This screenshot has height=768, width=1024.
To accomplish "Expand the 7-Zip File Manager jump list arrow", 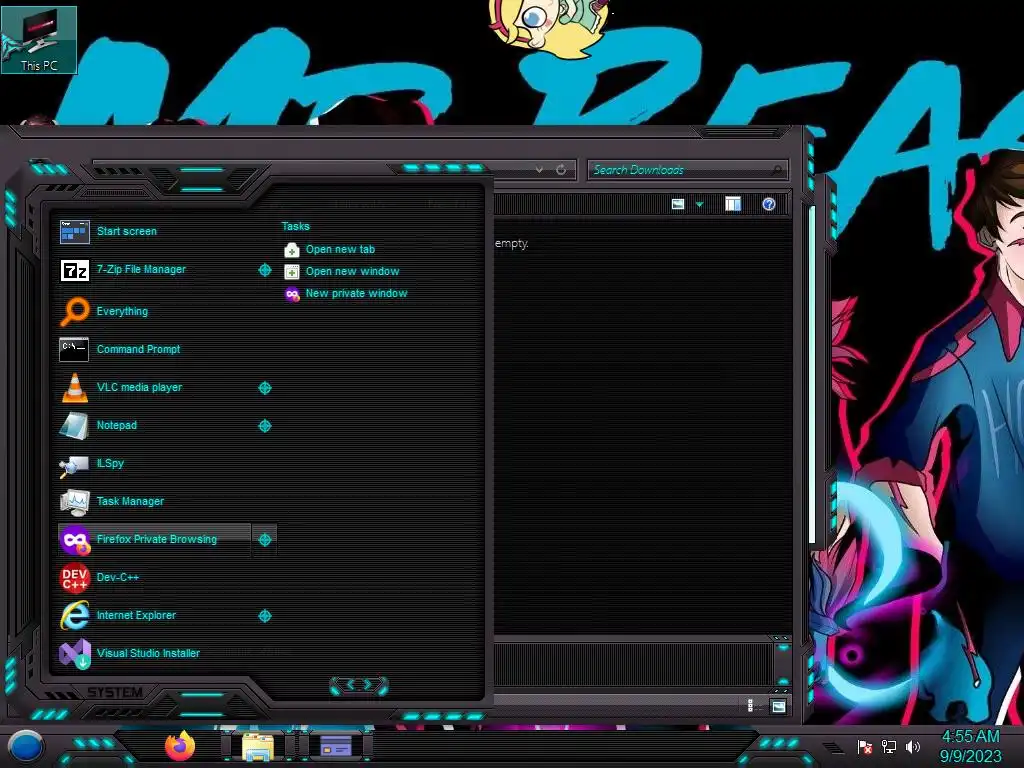I will pyautogui.click(x=264, y=270).
